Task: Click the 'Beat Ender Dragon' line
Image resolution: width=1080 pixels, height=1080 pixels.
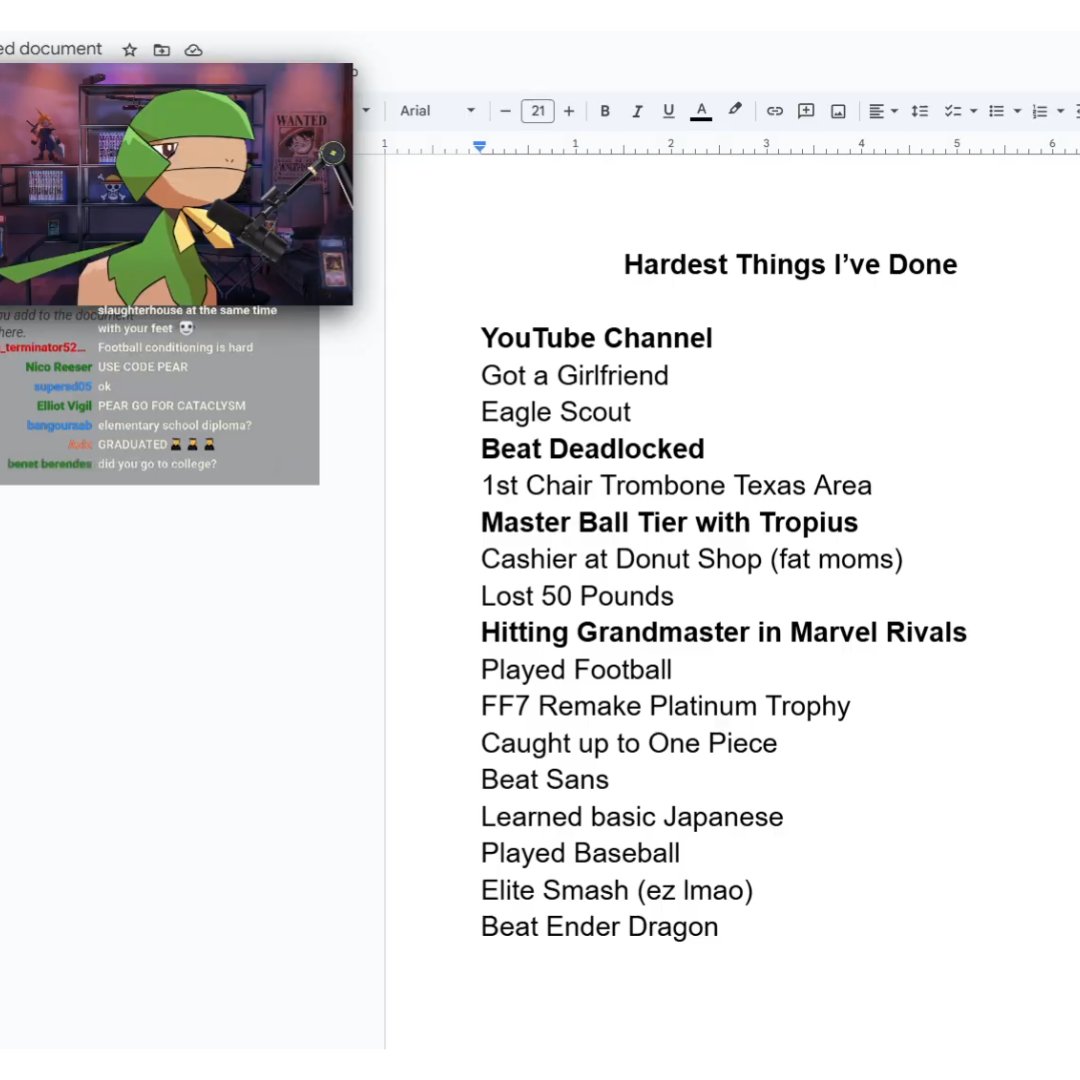Action: [x=599, y=927]
